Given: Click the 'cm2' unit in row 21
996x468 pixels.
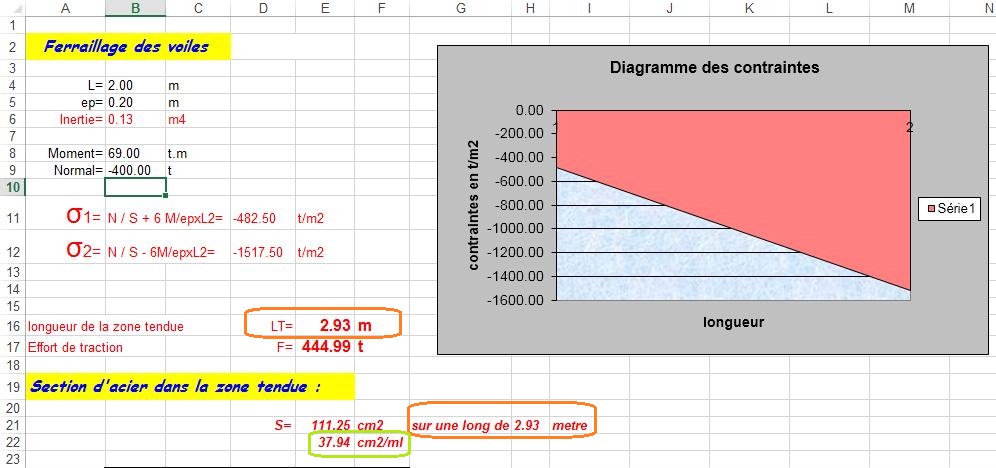Looking at the screenshot, I should click(370, 425).
